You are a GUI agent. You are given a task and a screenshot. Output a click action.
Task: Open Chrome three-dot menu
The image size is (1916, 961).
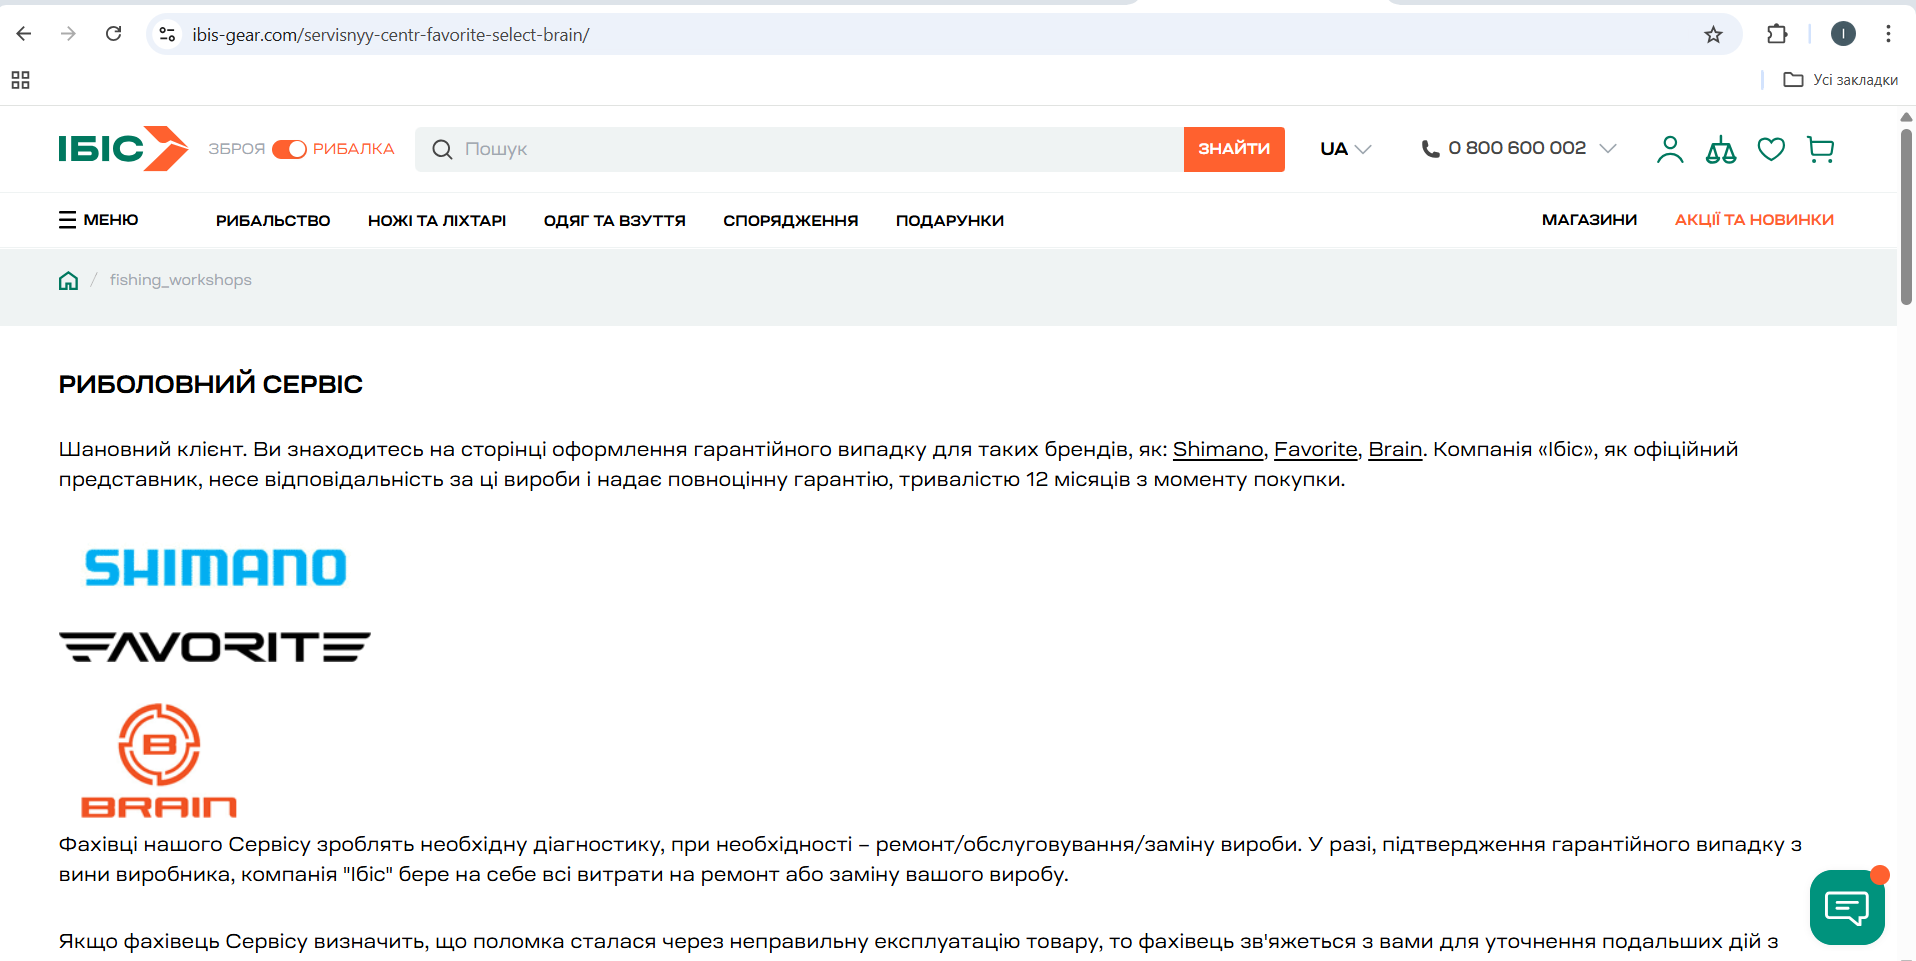coord(1888,34)
